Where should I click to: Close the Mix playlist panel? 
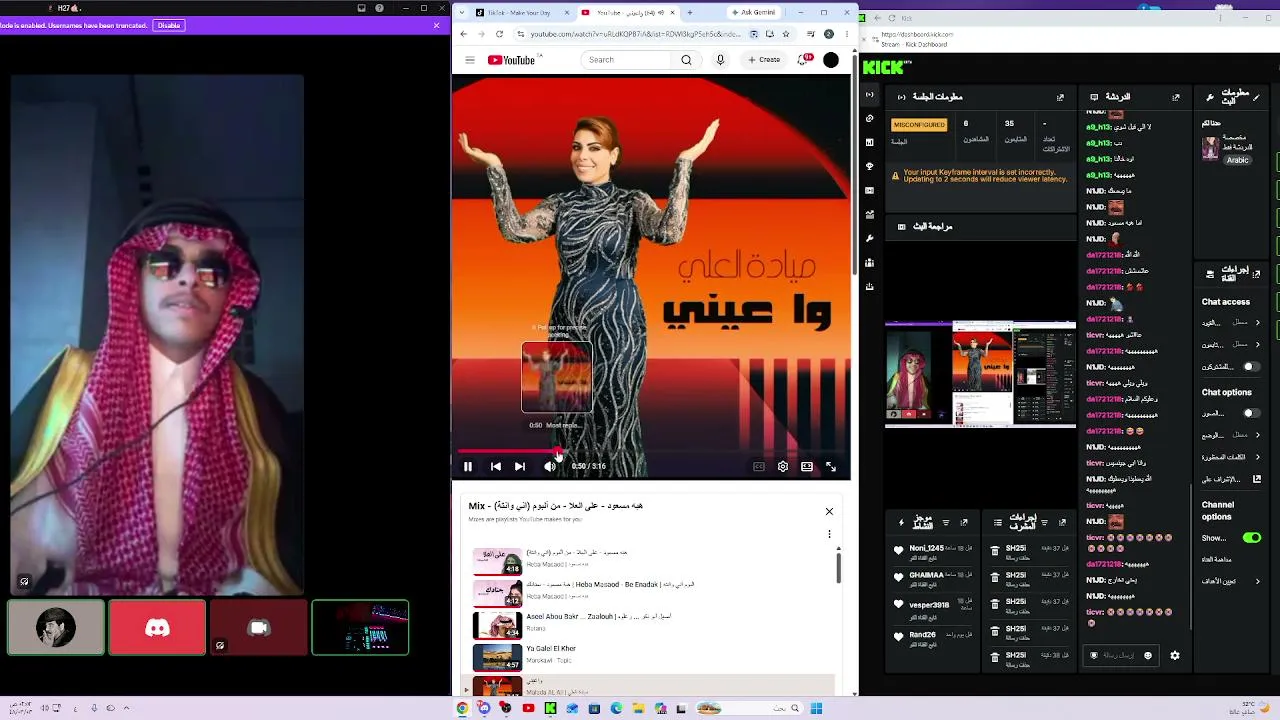point(829,511)
